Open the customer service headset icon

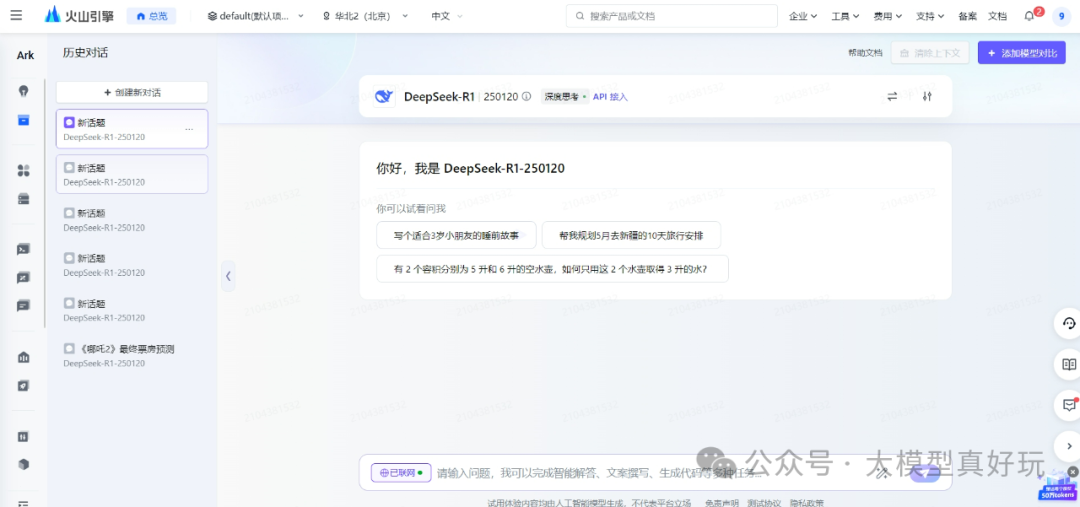(1069, 323)
